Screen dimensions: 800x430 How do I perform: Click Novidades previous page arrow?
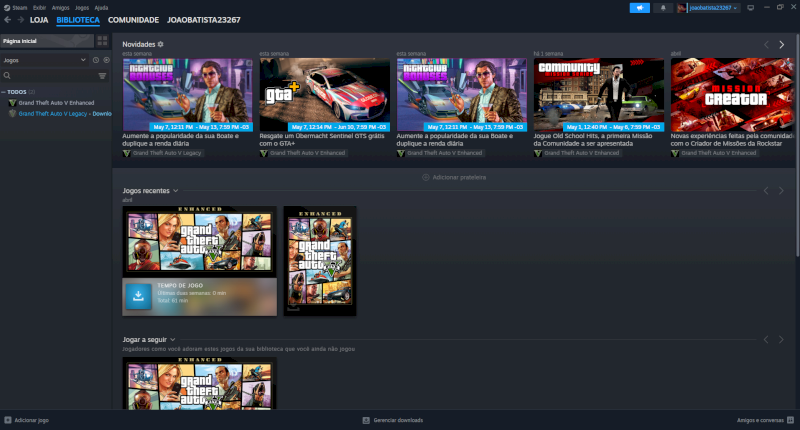click(766, 45)
